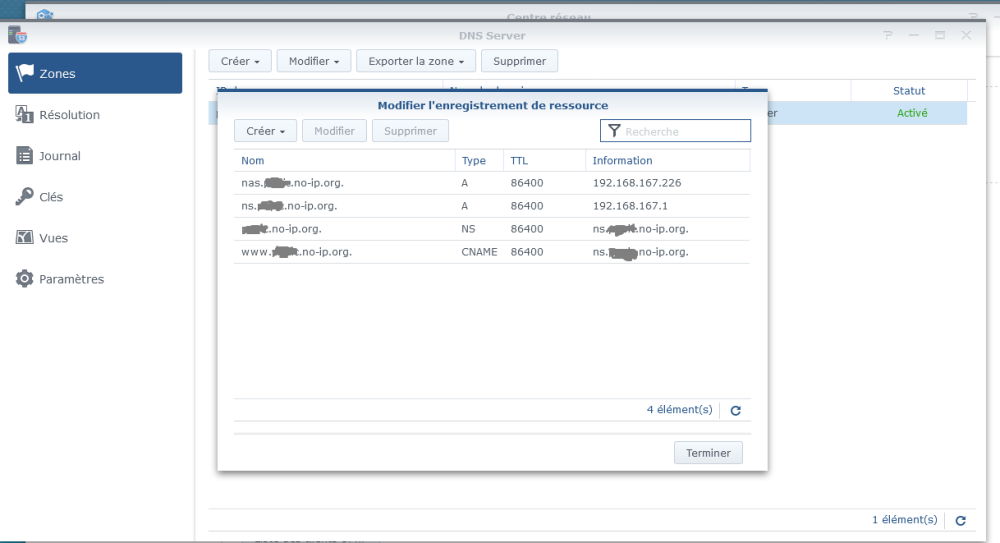Sort records by the TTL column header
1000x543 pixels.
(518, 160)
